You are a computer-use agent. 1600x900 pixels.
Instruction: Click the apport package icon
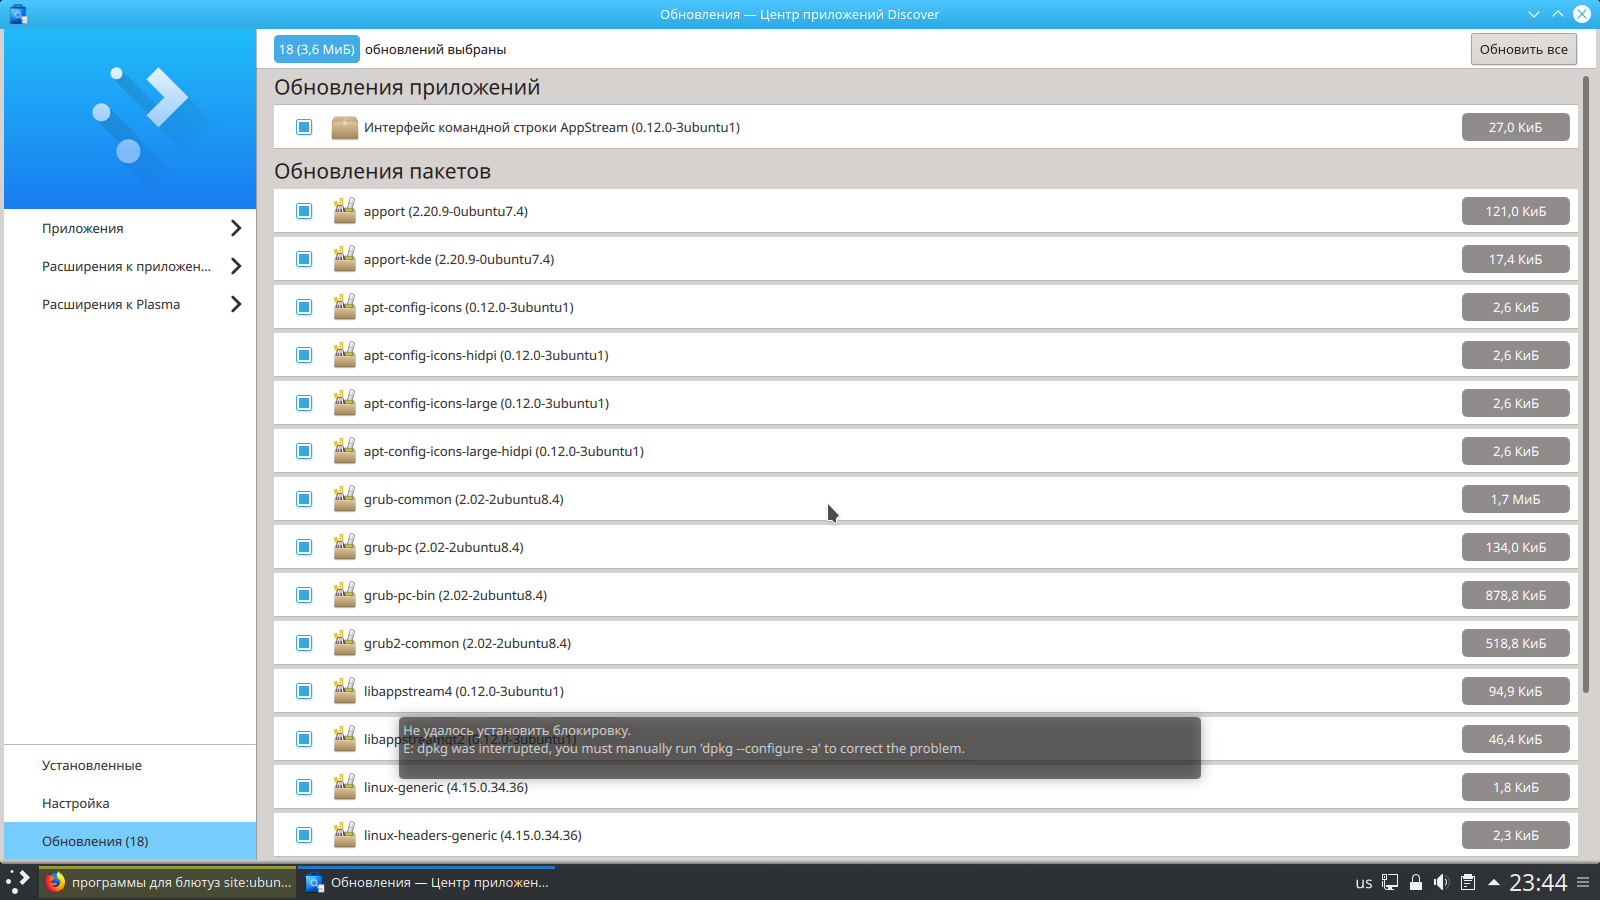[345, 211]
